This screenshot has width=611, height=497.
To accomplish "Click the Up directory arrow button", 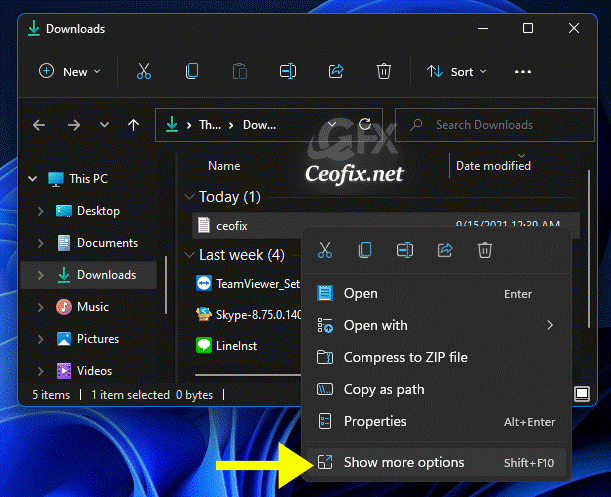I will click(x=133, y=125).
